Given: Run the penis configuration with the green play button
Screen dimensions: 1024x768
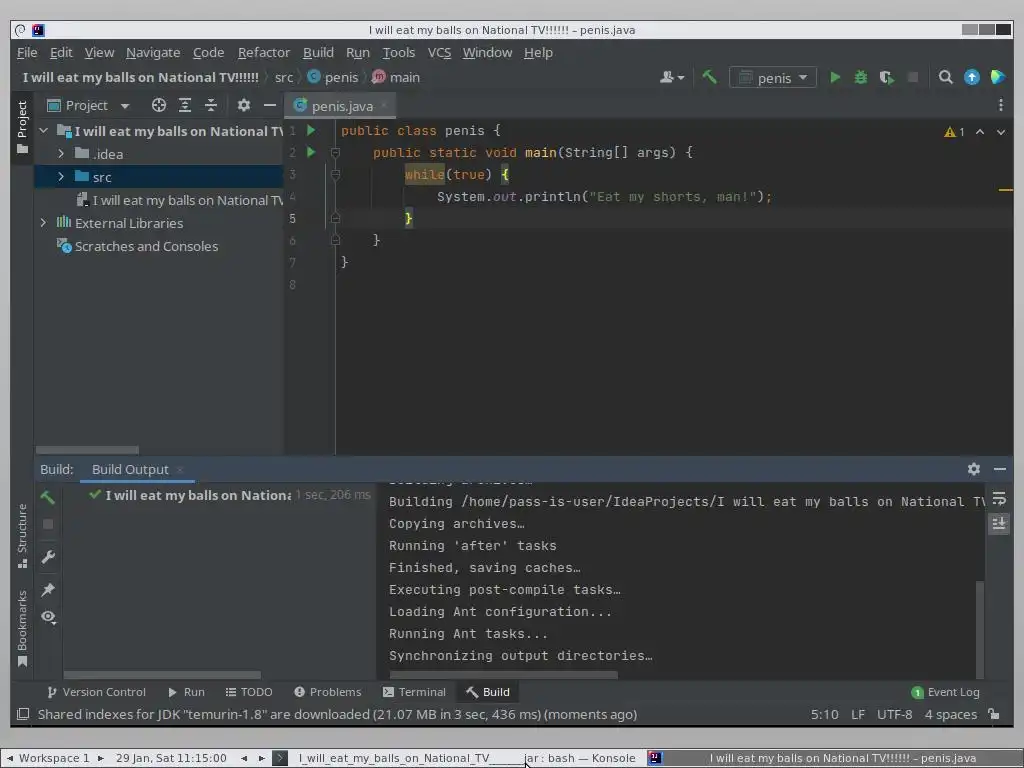Looking at the screenshot, I should point(835,77).
